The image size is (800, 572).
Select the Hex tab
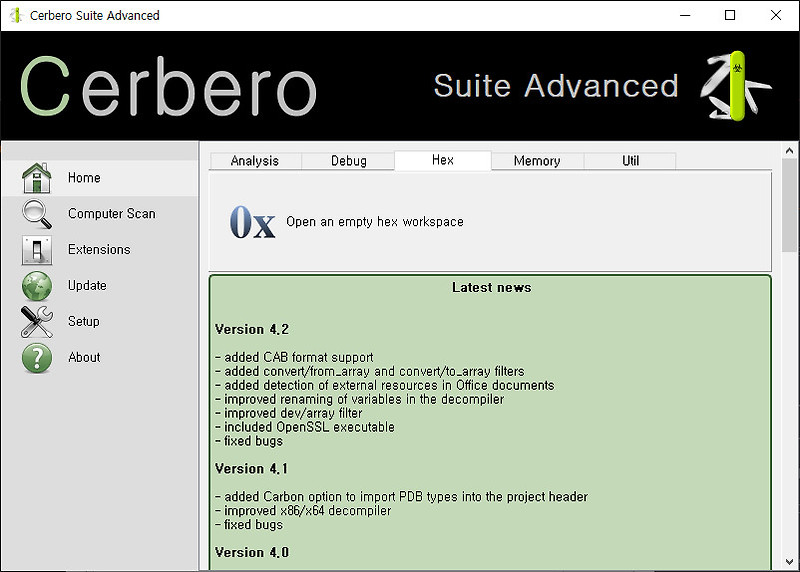443,160
